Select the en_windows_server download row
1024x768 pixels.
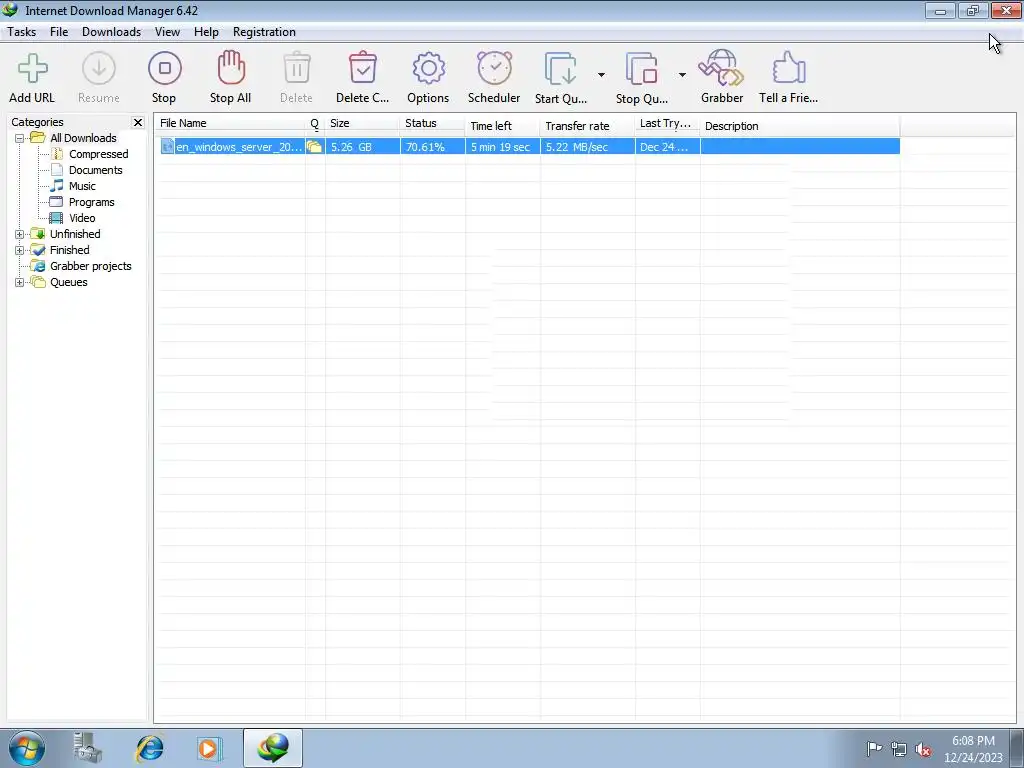528,146
